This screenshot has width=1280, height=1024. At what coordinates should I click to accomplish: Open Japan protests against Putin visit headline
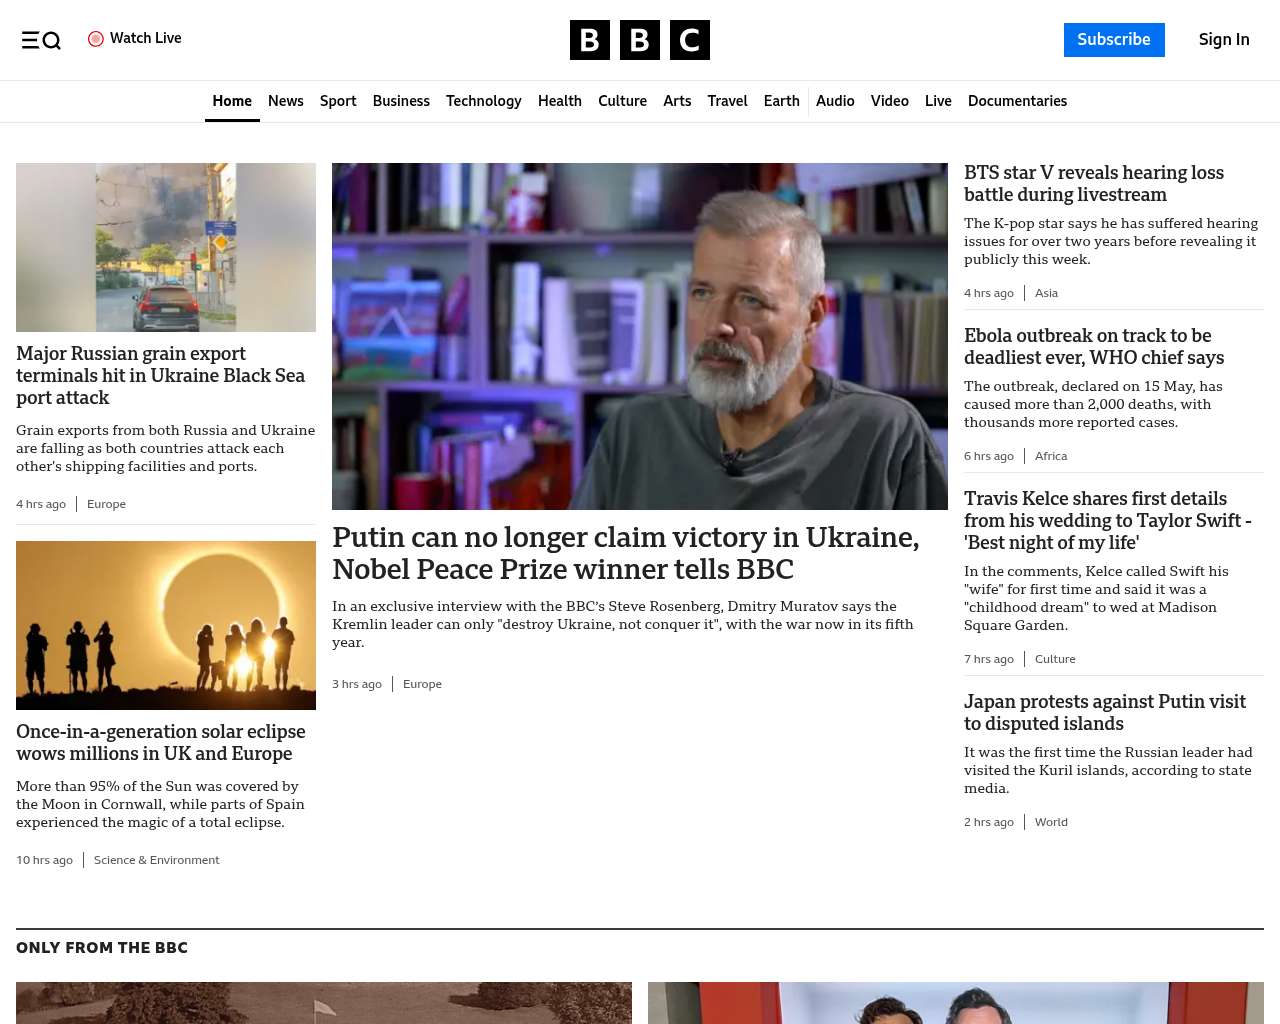[x=1105, y=712]
